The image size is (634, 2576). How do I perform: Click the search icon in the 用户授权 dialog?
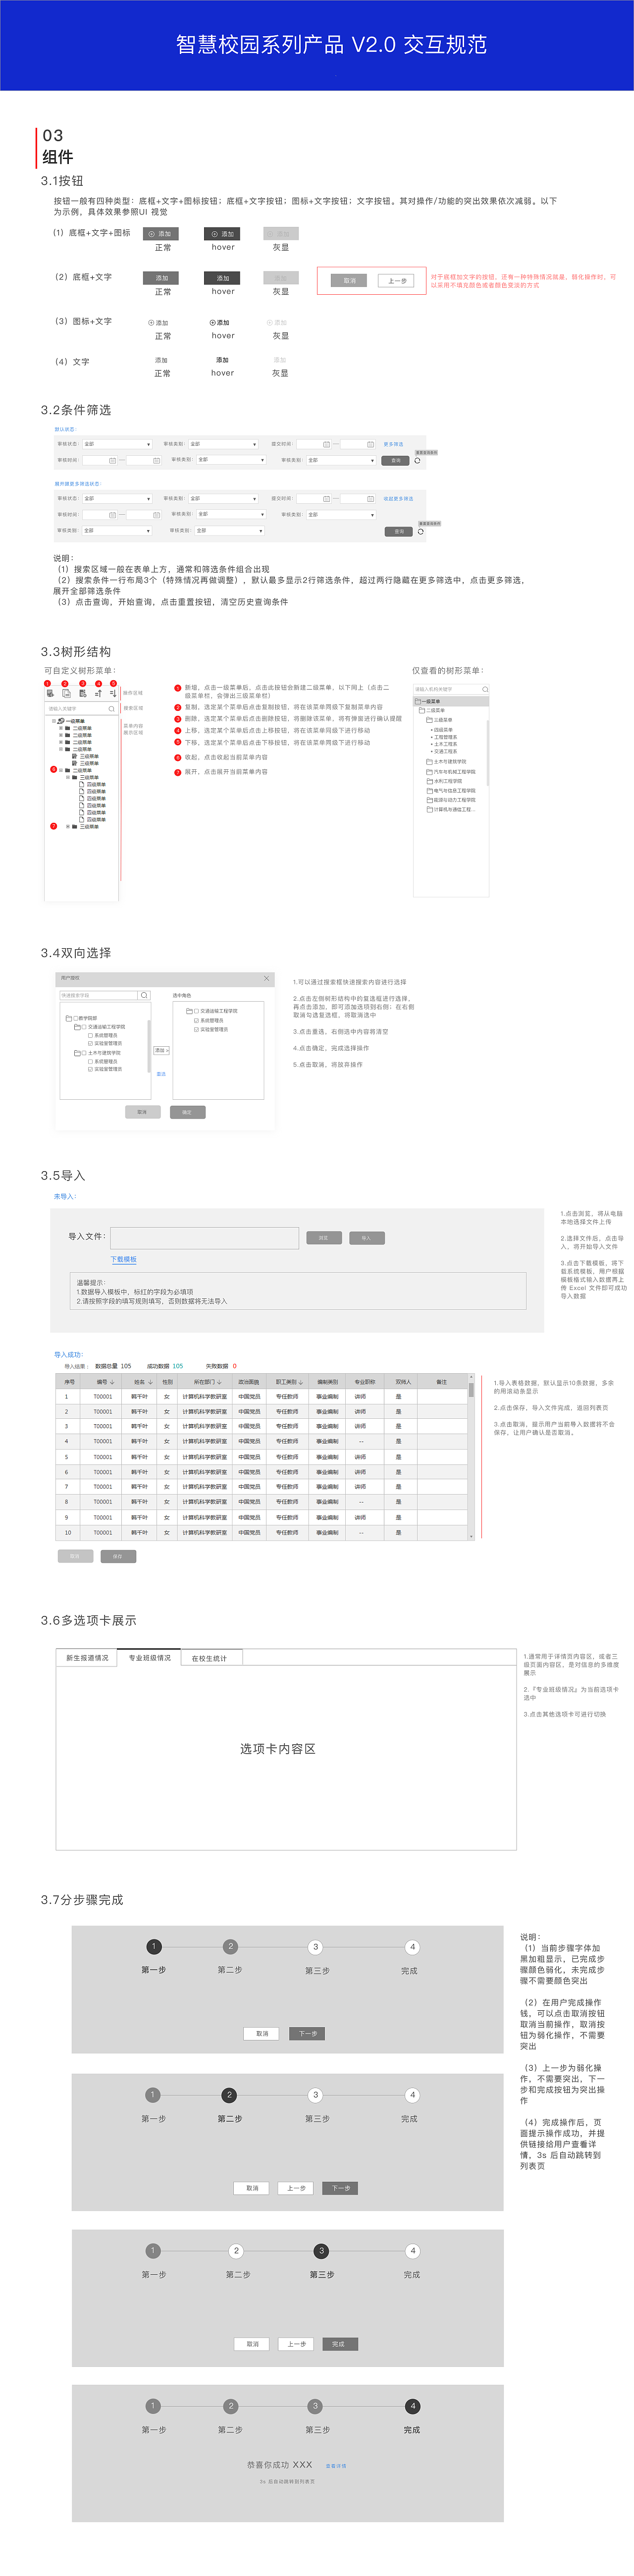click(144, 995)
